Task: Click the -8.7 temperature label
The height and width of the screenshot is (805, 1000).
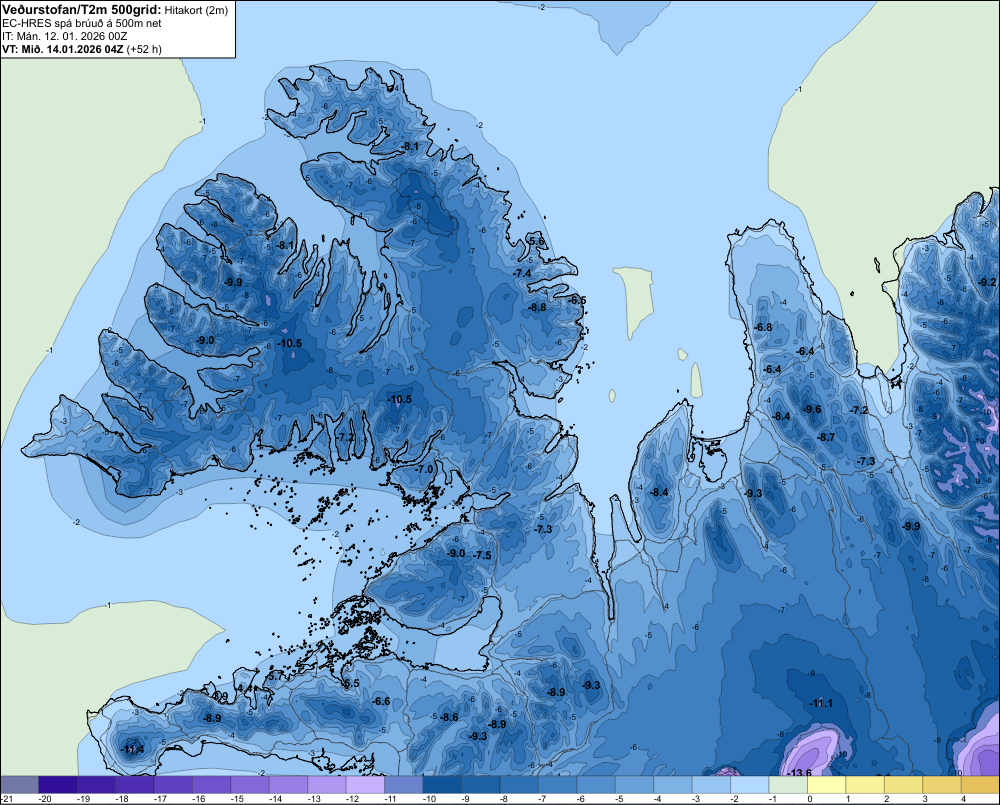Action: coord(826,437)
